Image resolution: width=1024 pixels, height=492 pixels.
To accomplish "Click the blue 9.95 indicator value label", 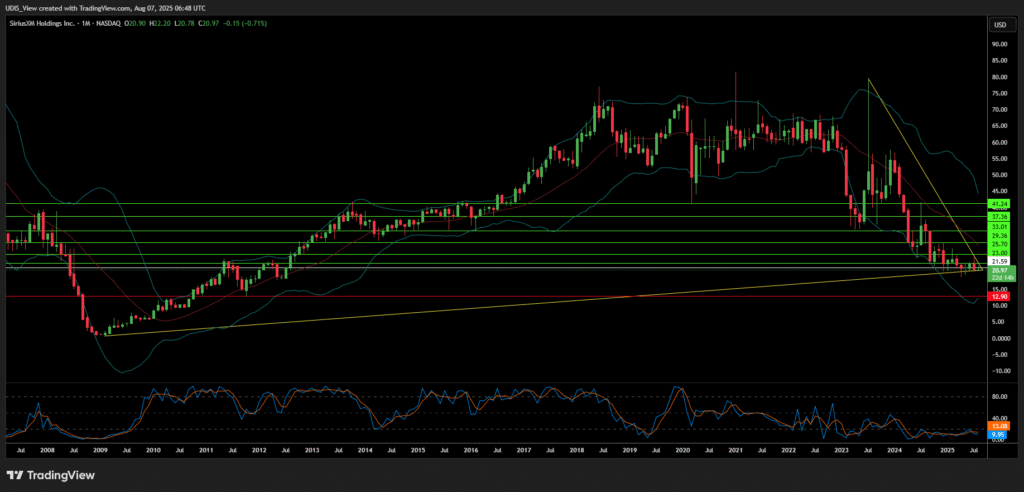I will click(998, 435).
